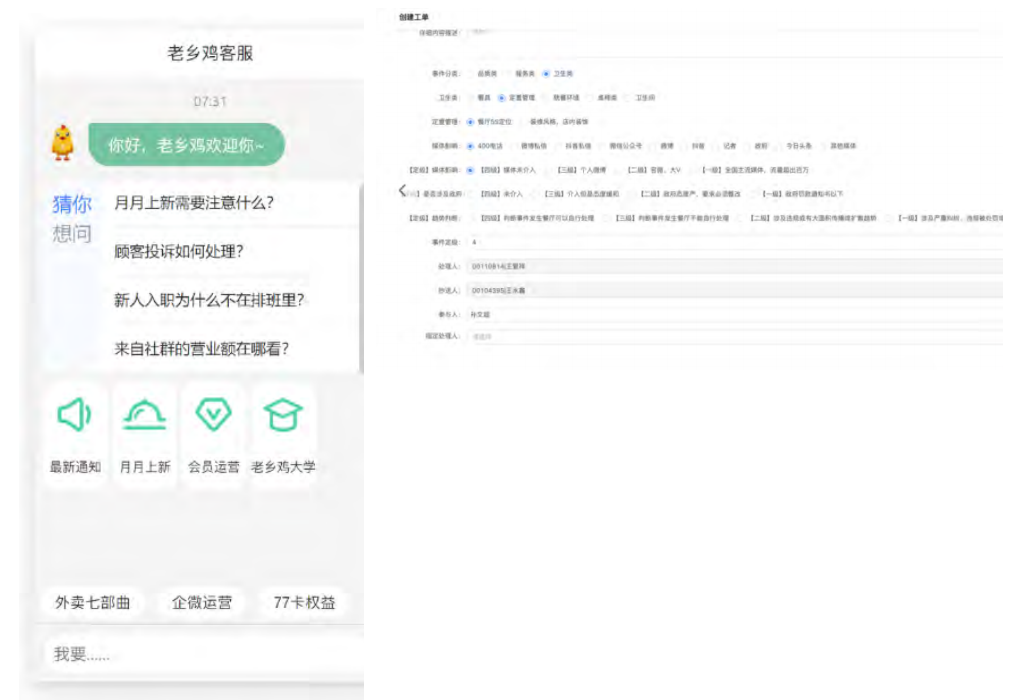The width and height of the screenshot is (1024, 700).
Task: Click the left back arrow chevron
Action: click(402, 190)
